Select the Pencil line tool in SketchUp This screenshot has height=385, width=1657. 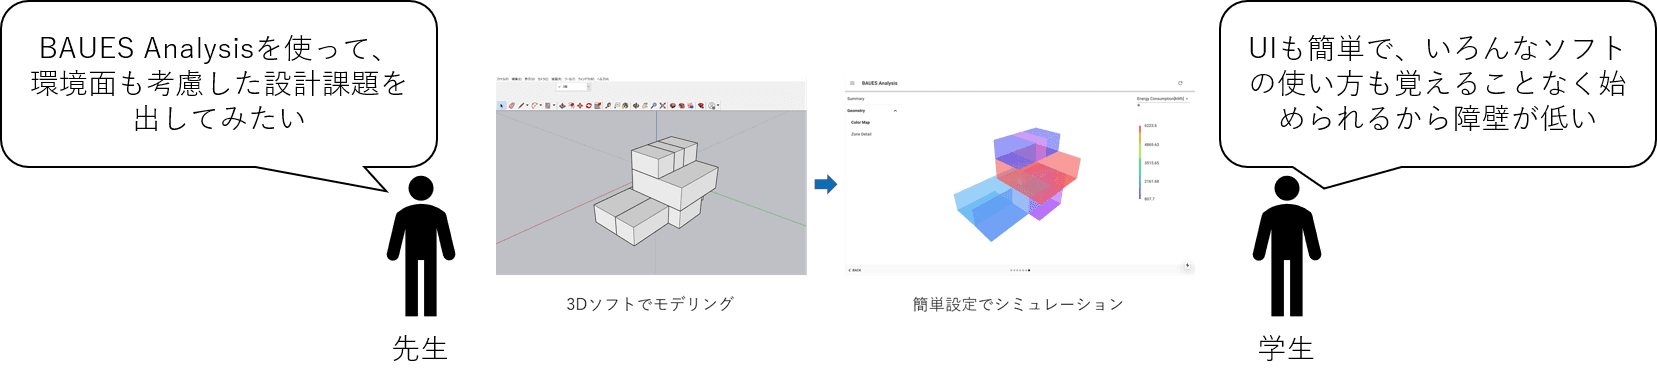pos(521,105)
